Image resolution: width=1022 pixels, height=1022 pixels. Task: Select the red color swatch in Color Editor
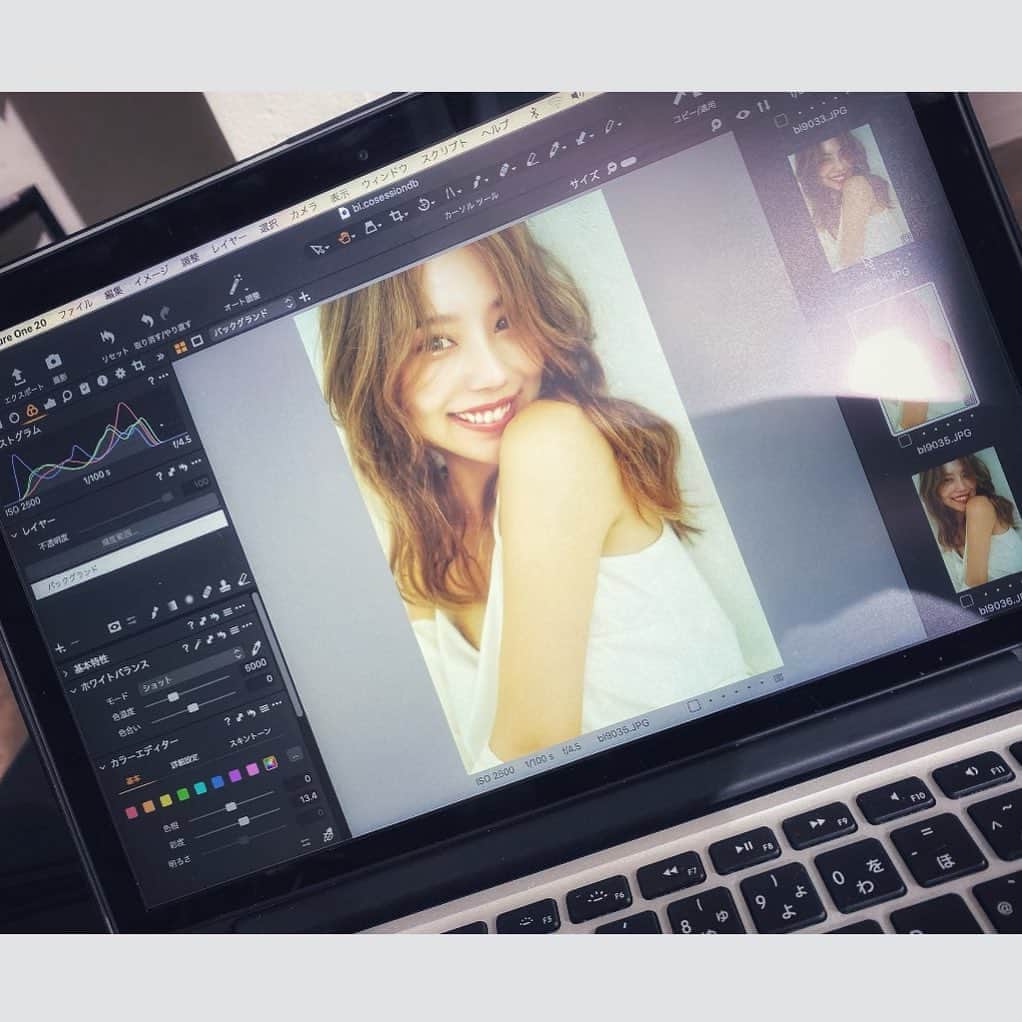click(x=132, y=812)
